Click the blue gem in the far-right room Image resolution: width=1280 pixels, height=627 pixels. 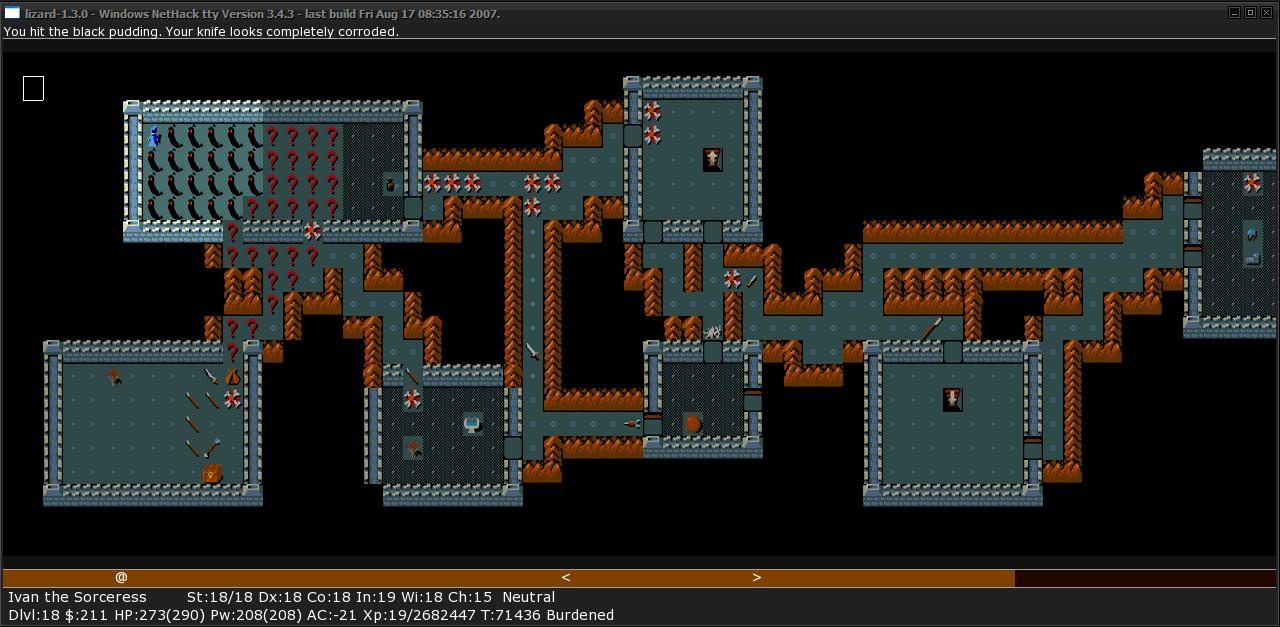(1252, 234)
